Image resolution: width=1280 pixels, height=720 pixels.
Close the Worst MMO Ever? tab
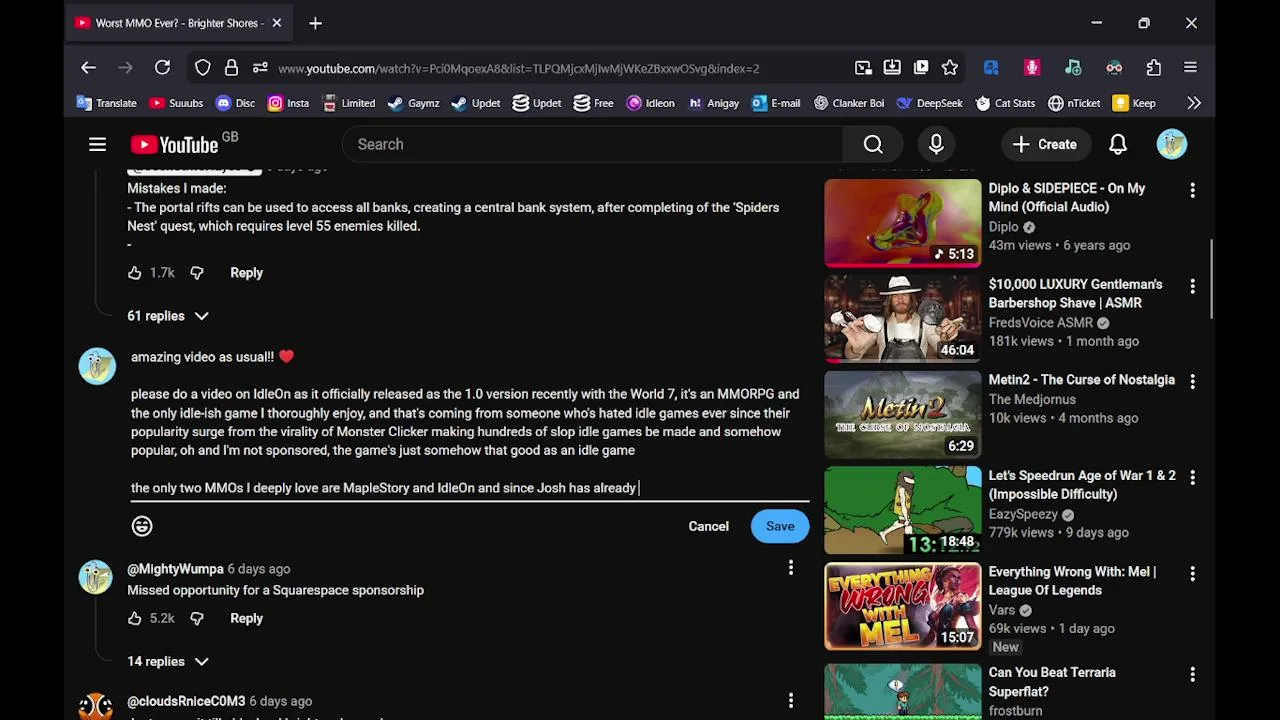pos(277,23)
